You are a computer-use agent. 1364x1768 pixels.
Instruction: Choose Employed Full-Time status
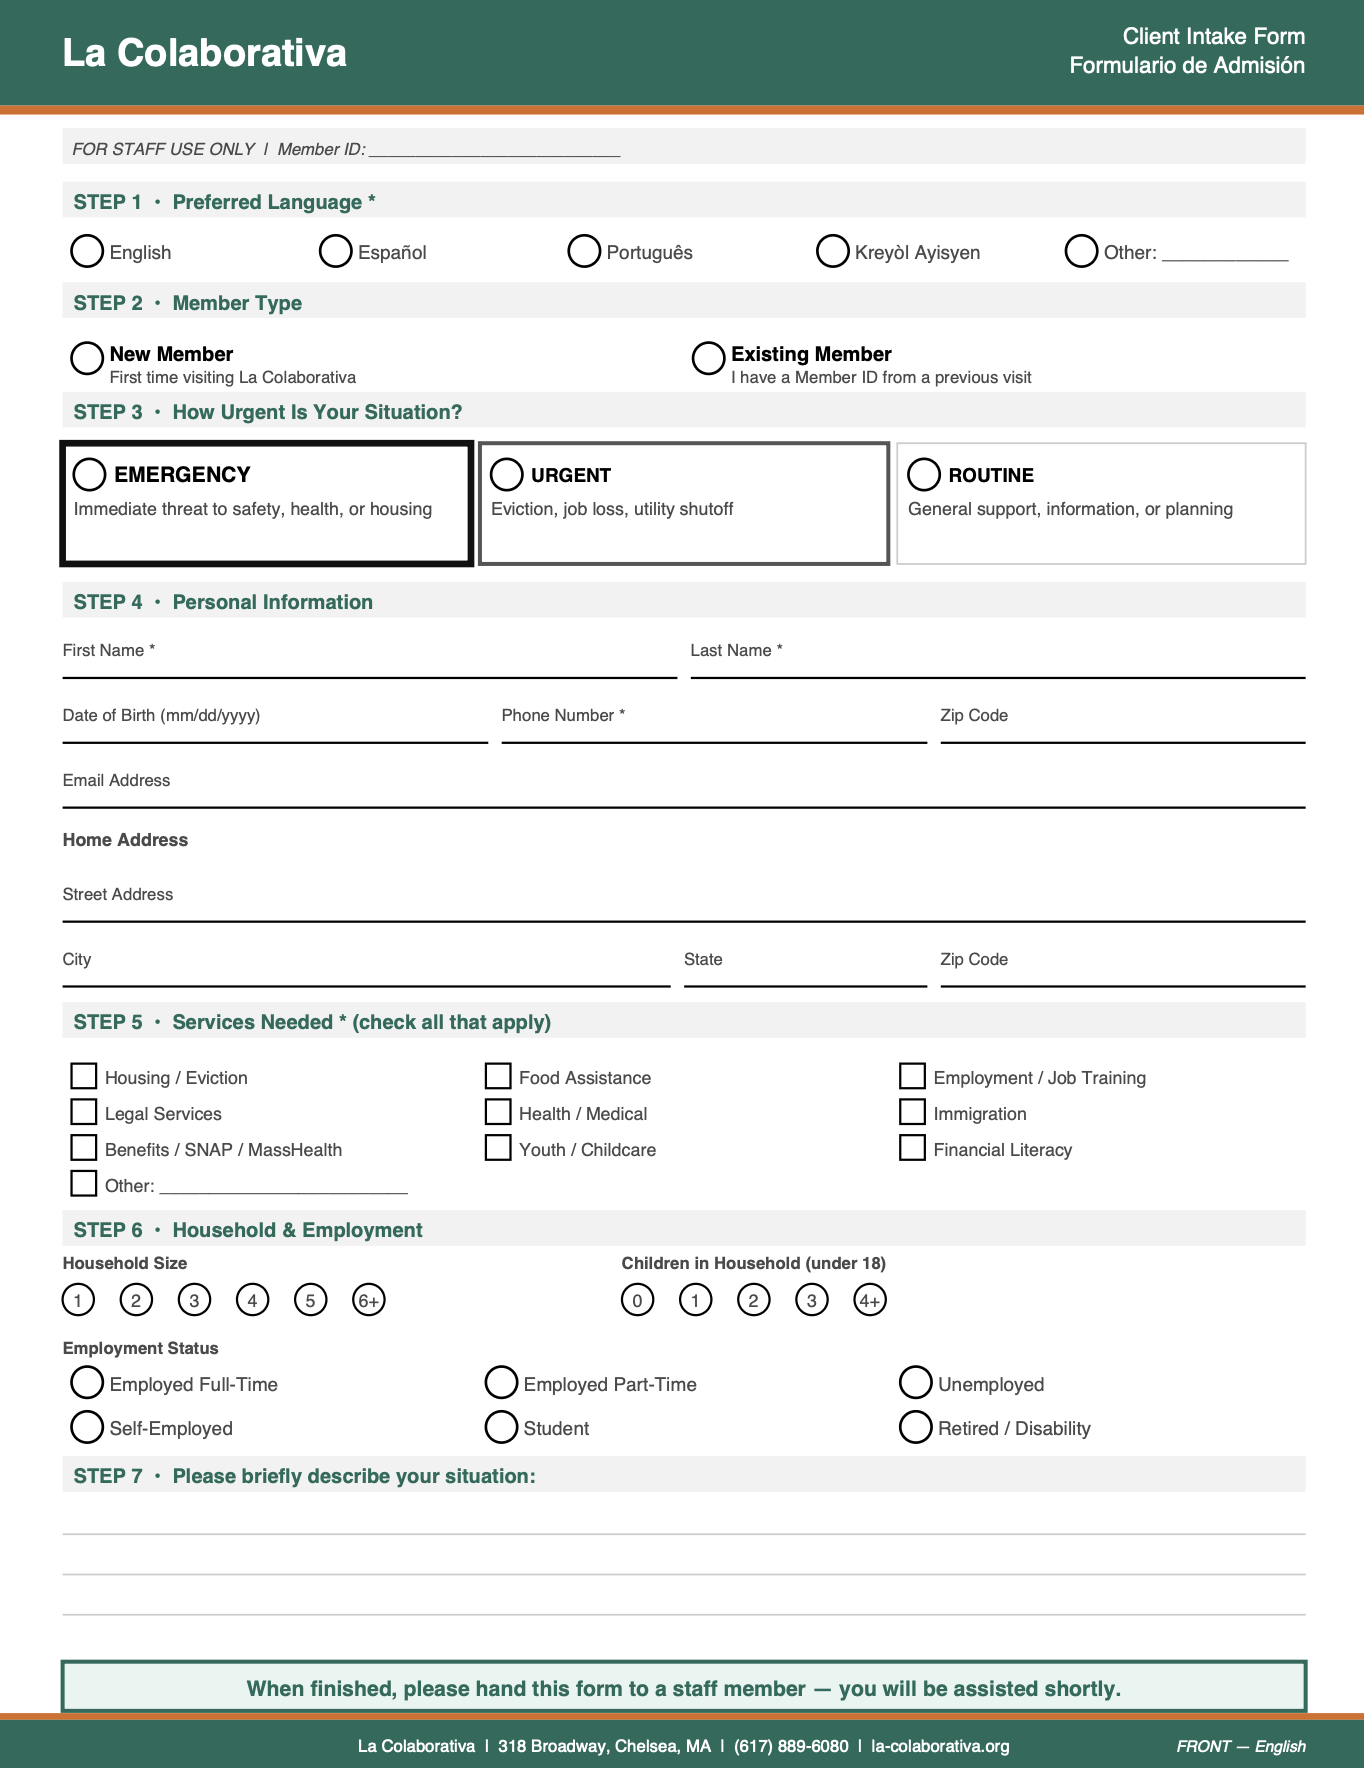click(87, 1383)
